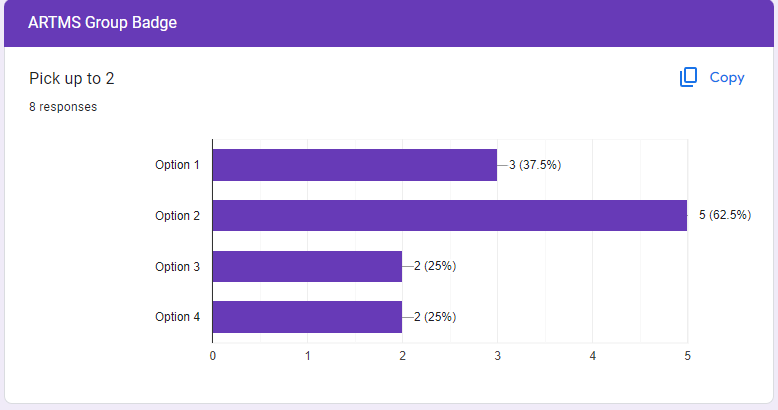Click the Pick up to 2 question title
The image size is (778, 410).
[x=71, y=78]
